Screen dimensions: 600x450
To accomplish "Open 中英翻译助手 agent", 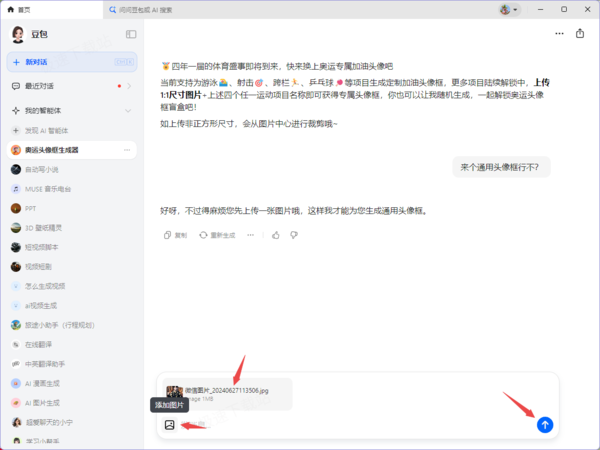I will [72, 364].
